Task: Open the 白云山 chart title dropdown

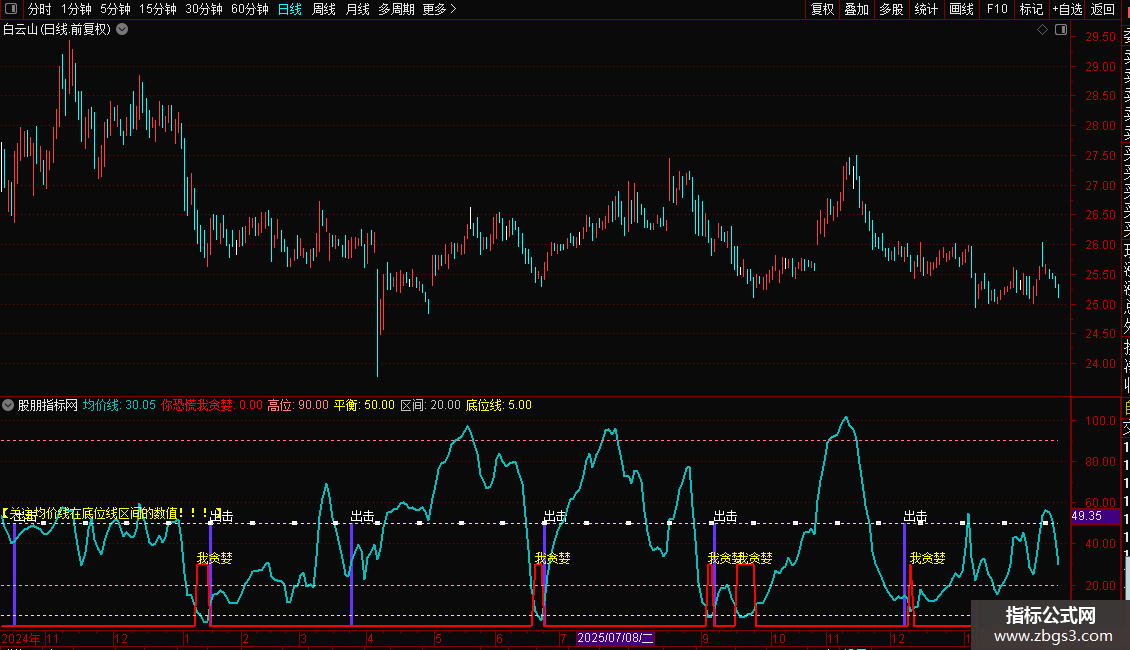Action: (x=123, y=30)
